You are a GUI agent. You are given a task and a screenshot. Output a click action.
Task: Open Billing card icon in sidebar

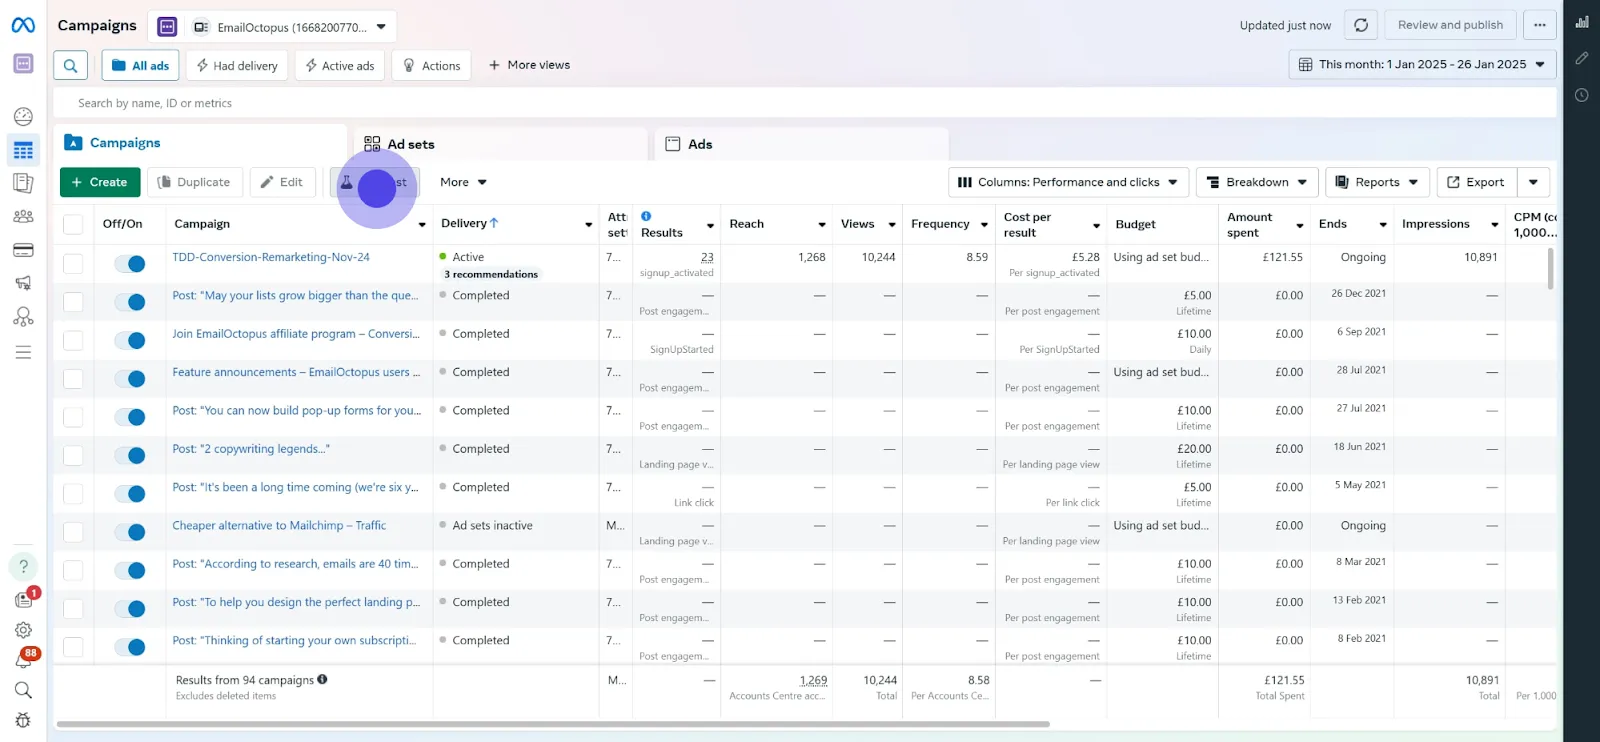point(23,250)
